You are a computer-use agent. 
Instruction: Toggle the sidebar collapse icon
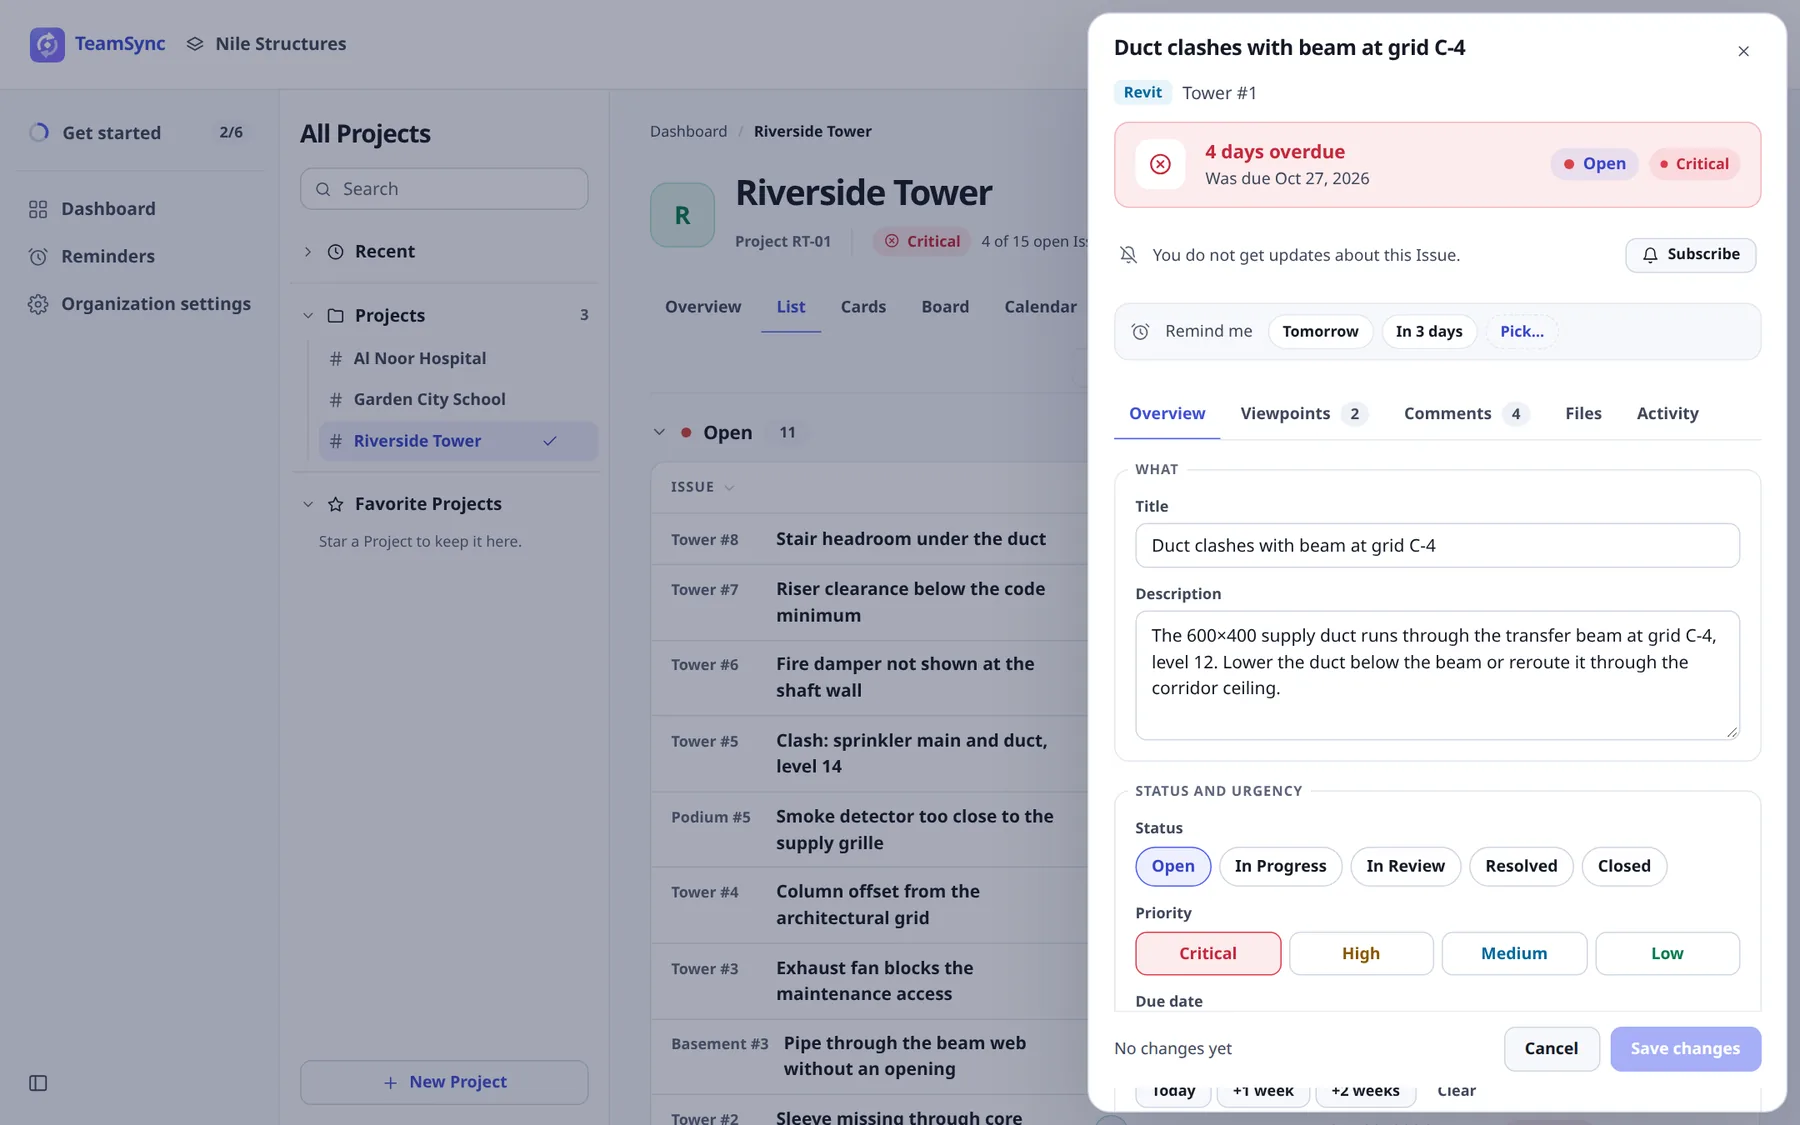pos(38,1083)
